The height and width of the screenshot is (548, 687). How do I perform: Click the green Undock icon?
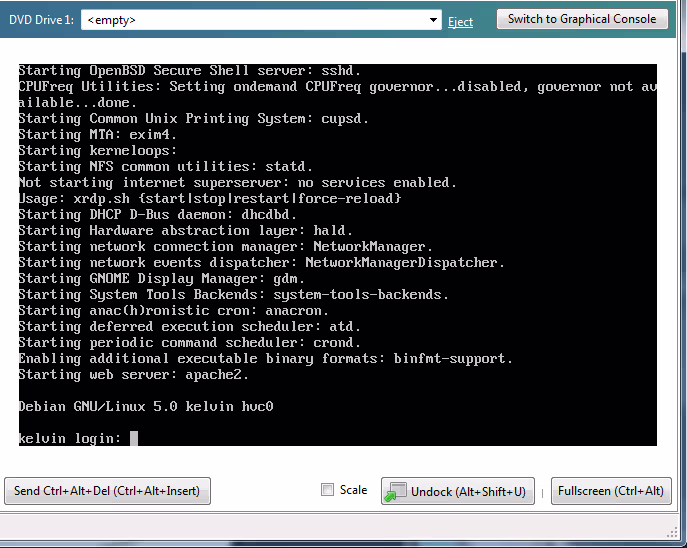tap(396, 491)
